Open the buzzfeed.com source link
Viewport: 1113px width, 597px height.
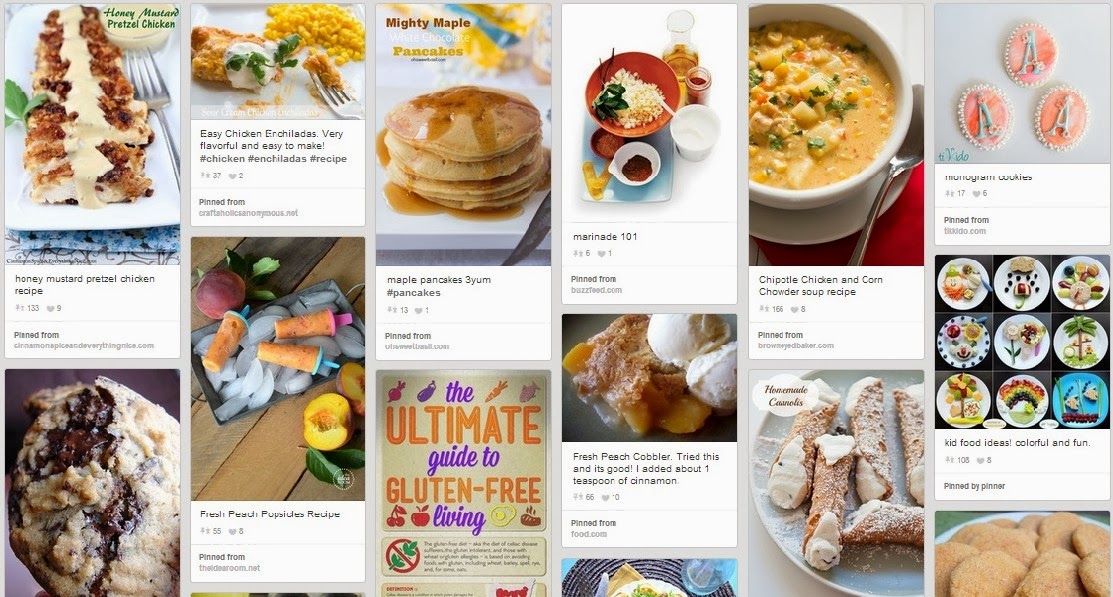click(596, 290)
